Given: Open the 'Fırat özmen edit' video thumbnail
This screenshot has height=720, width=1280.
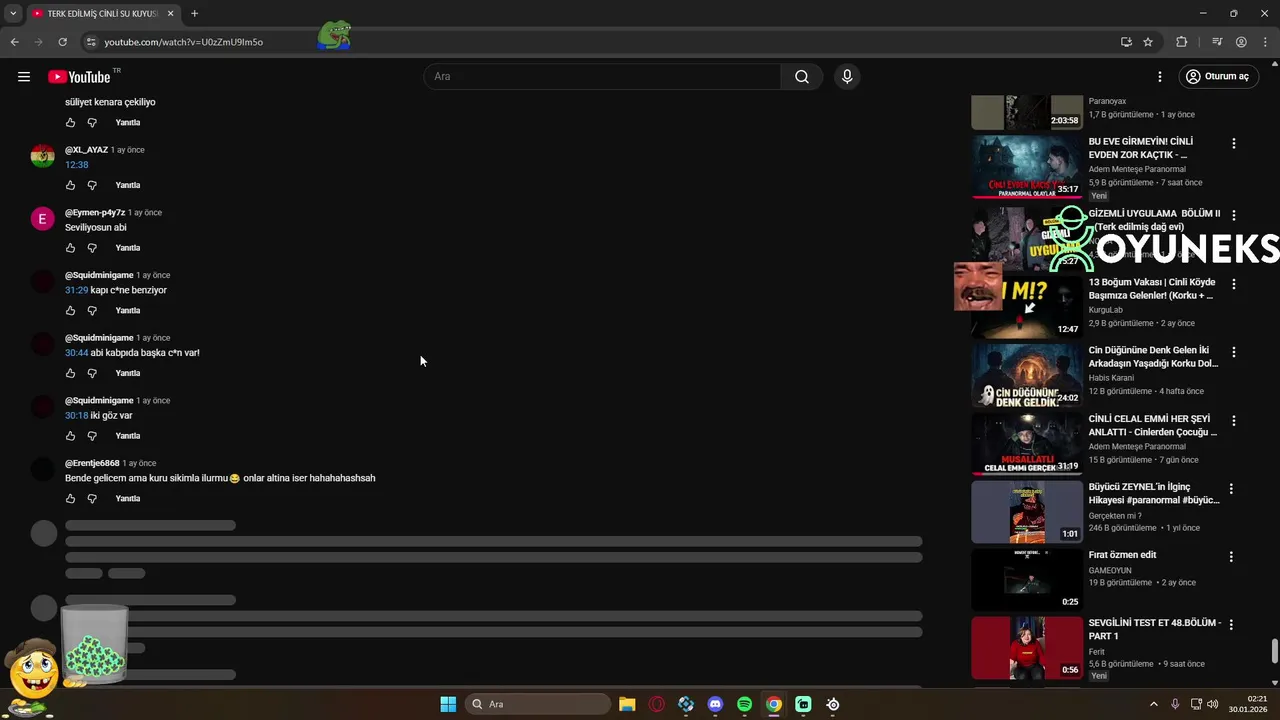Looking at the screenshot, I should (x=1027, y=579).
